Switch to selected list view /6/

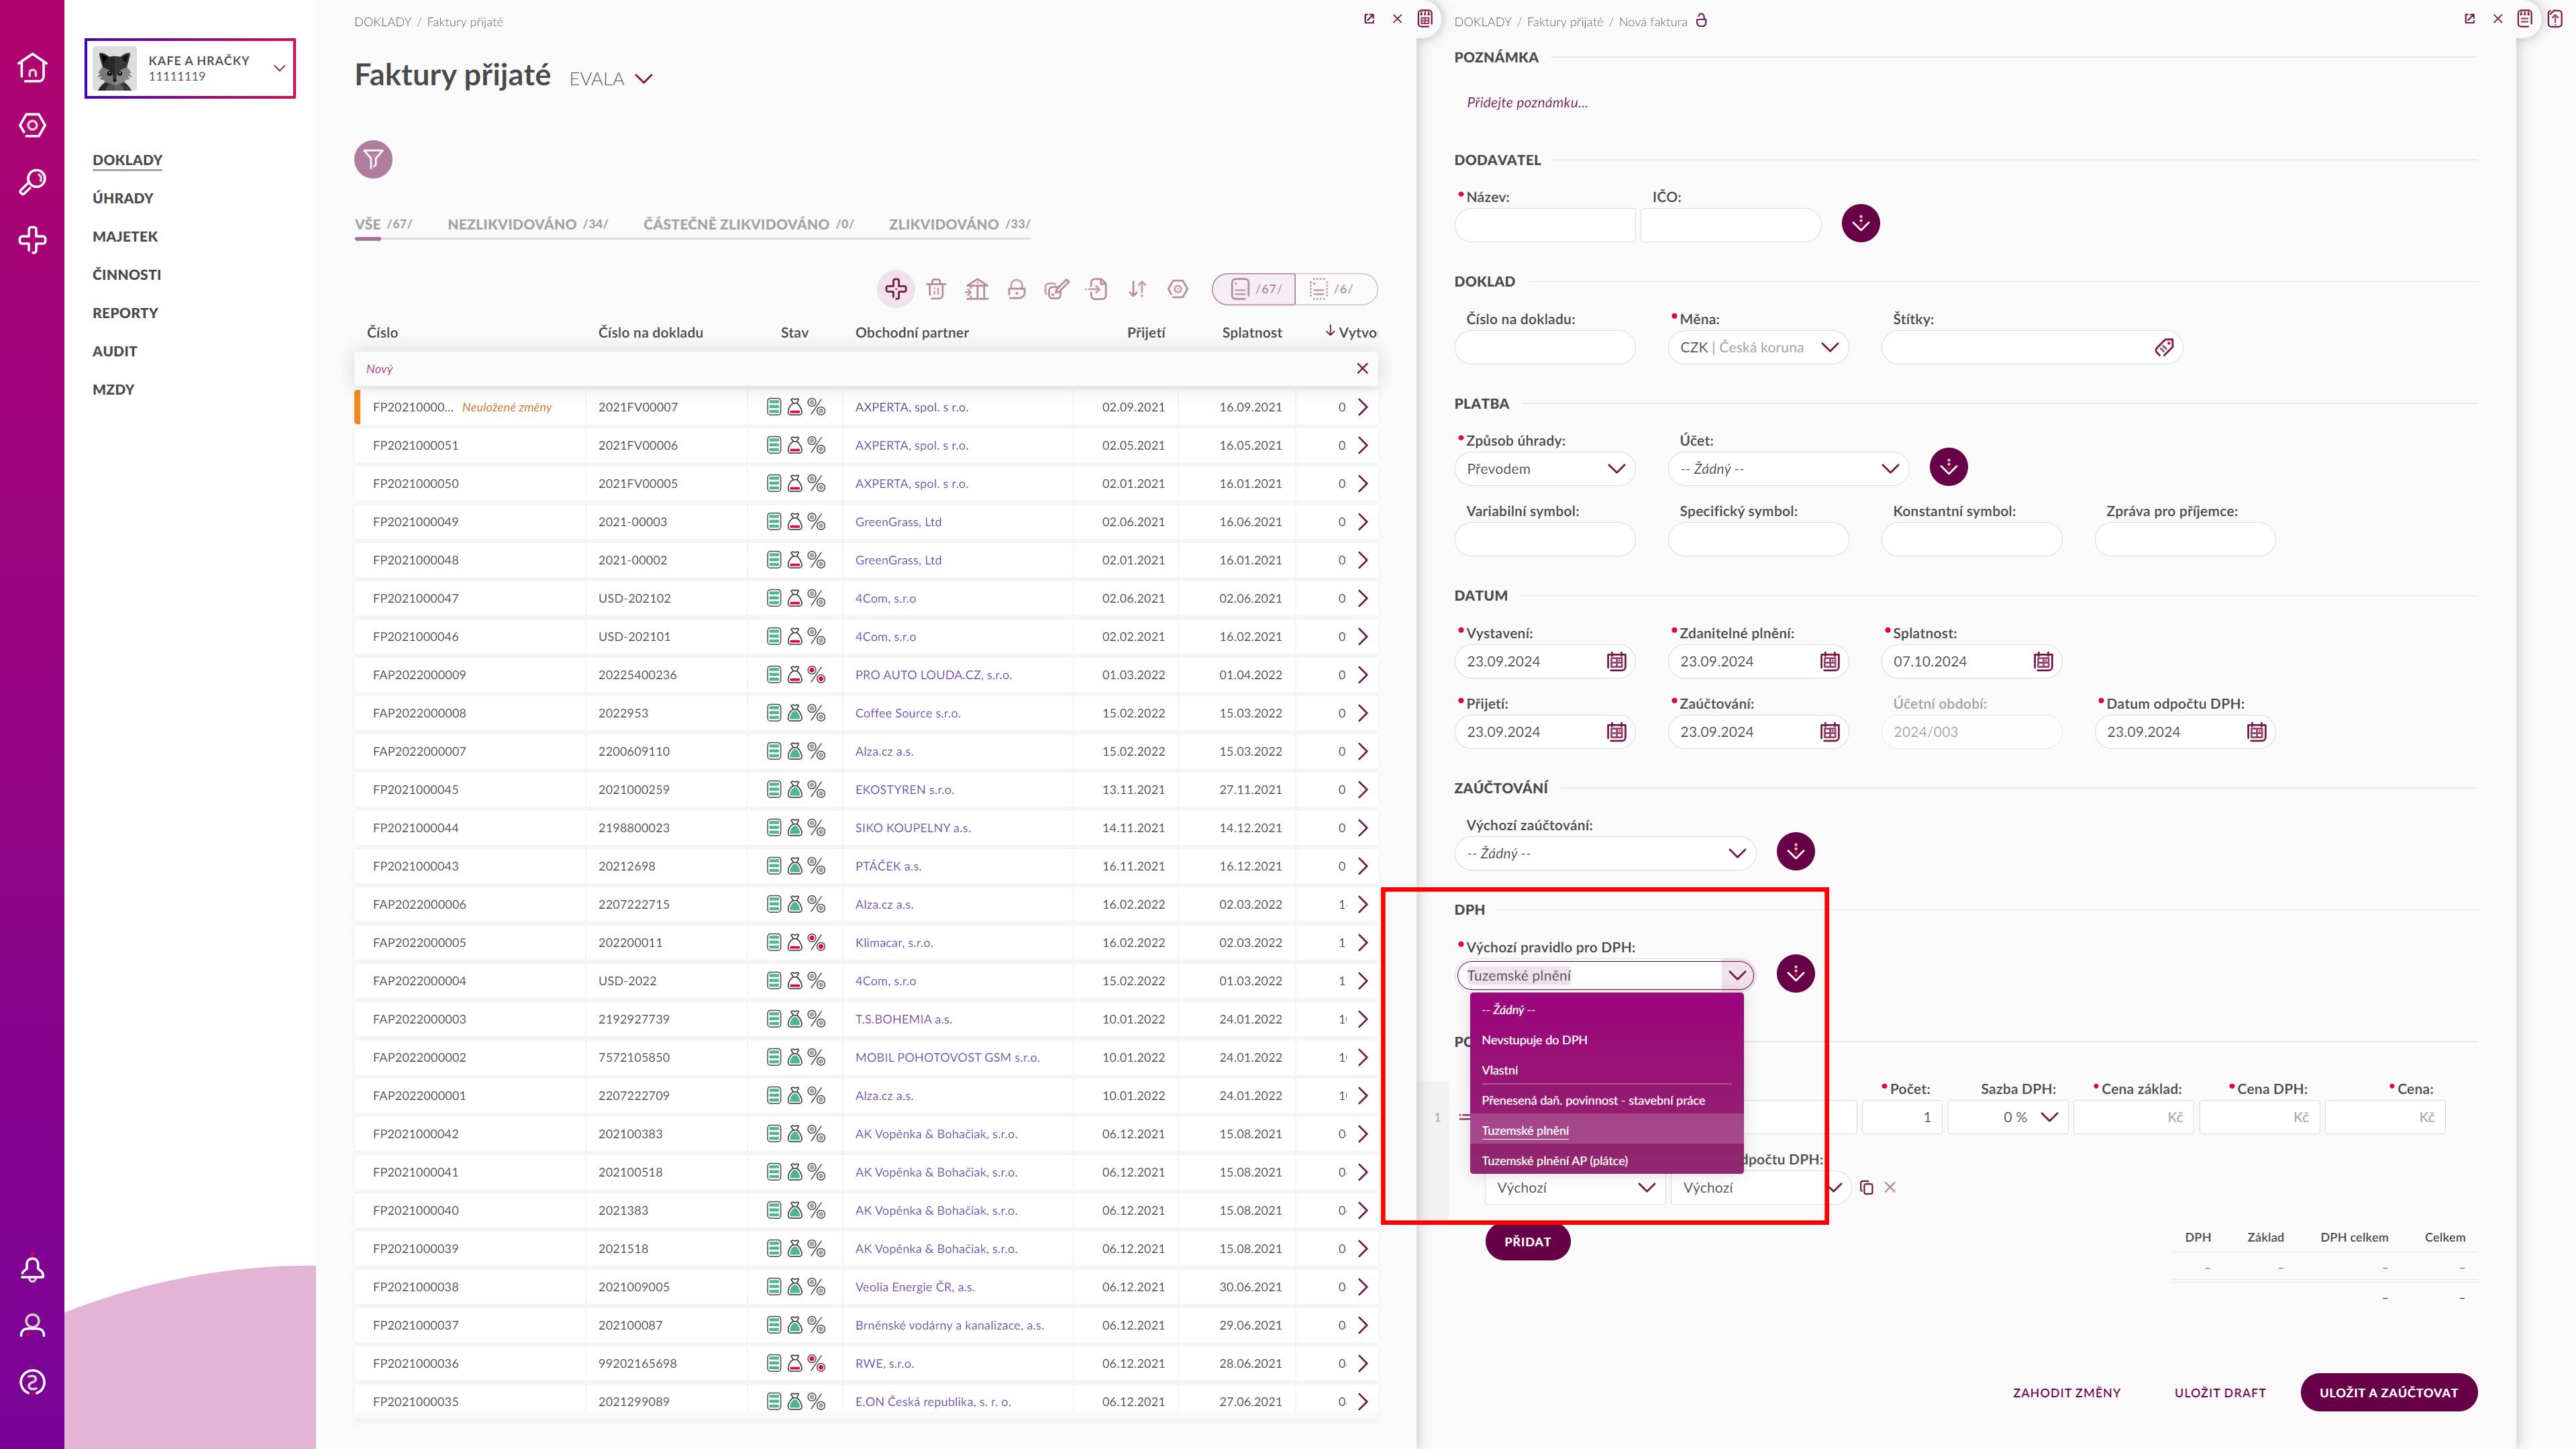pyautogui.click(x=1336, y=289)
